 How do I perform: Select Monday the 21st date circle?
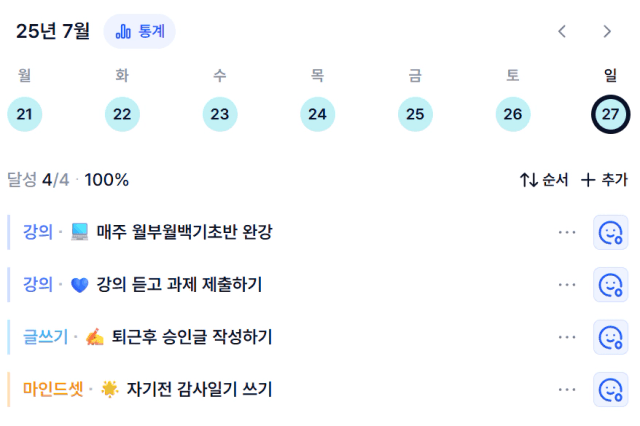coord(24,114)
